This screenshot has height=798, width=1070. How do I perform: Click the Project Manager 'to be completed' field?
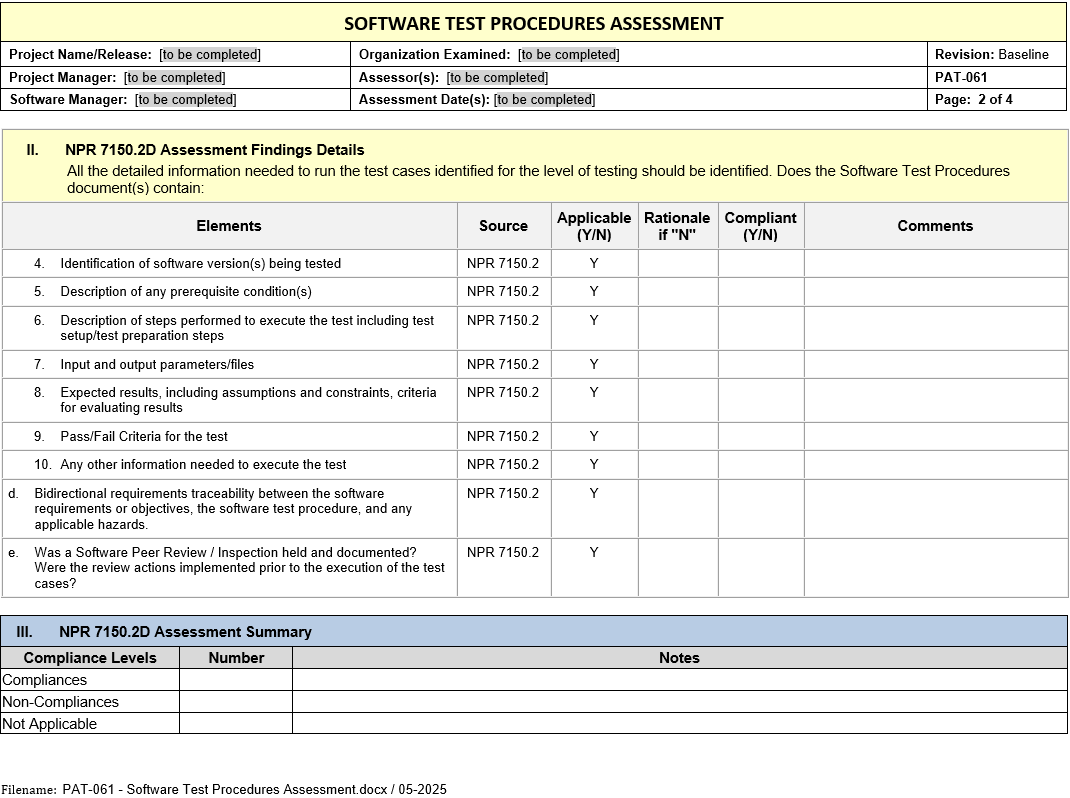[174, 77]
